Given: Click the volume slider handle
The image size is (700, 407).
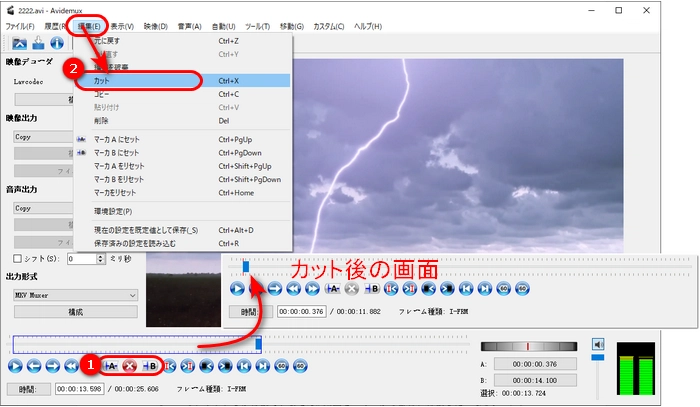Looking at the screenshot, I should (597, 357).
